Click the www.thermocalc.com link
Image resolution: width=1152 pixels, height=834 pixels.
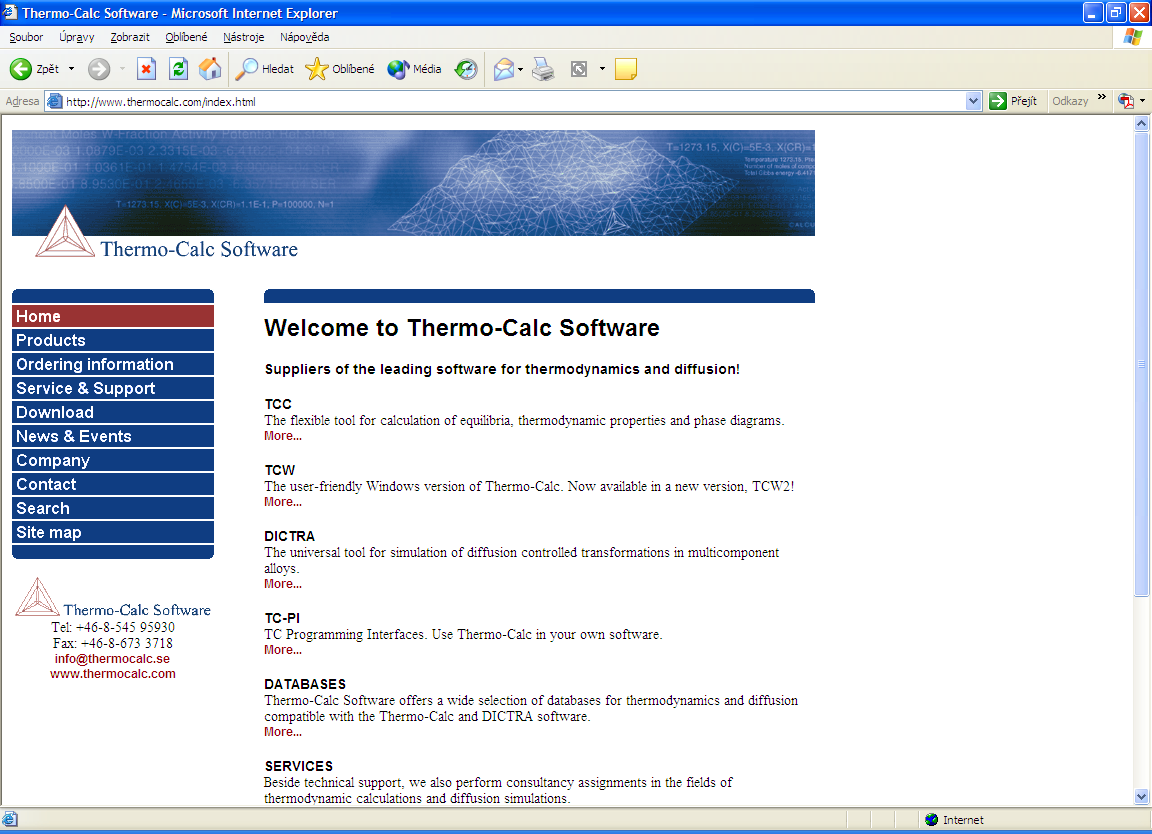click(x=112, y=674)
